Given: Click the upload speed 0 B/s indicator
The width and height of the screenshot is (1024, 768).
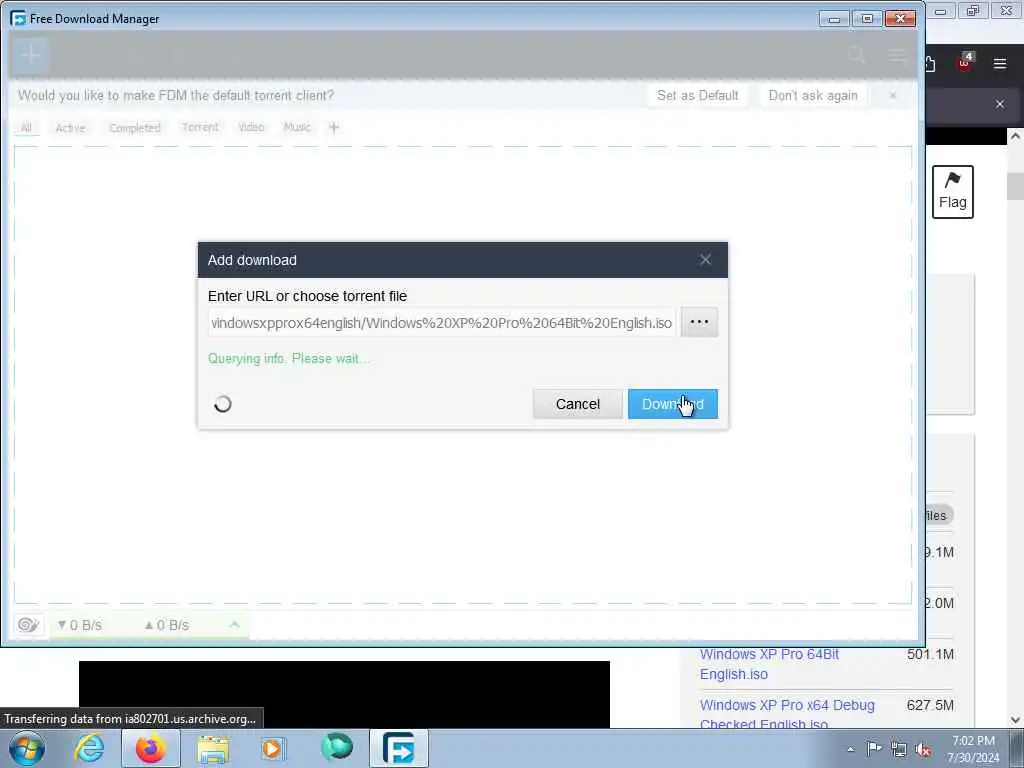Looking at the screenshot, I should [x=167, y=625].
